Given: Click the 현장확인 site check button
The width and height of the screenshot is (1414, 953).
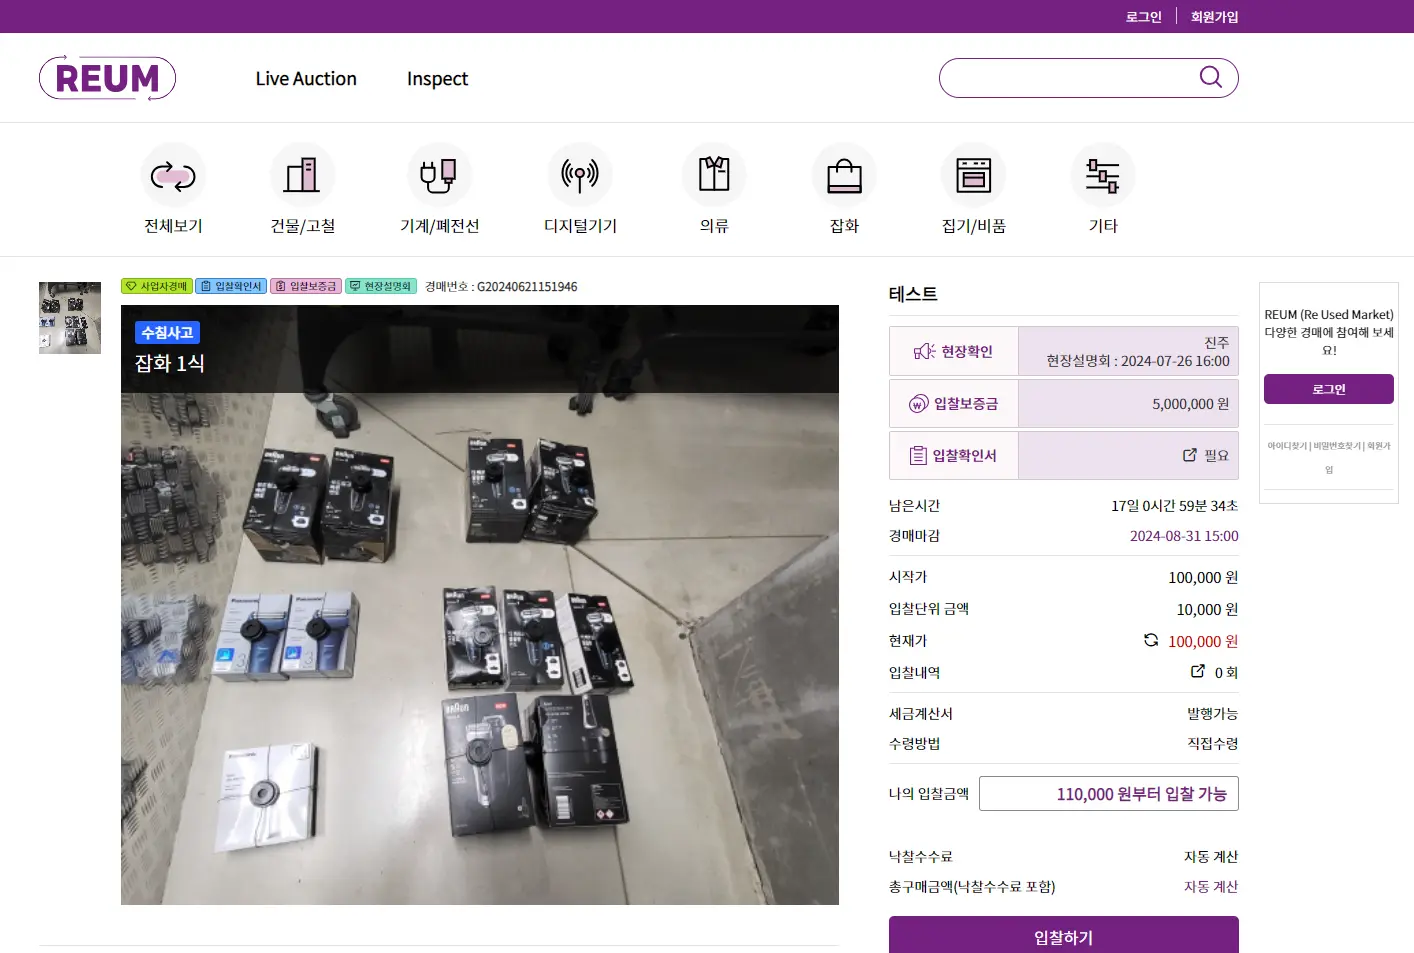Looking at the screenshot, I should 954,351.
